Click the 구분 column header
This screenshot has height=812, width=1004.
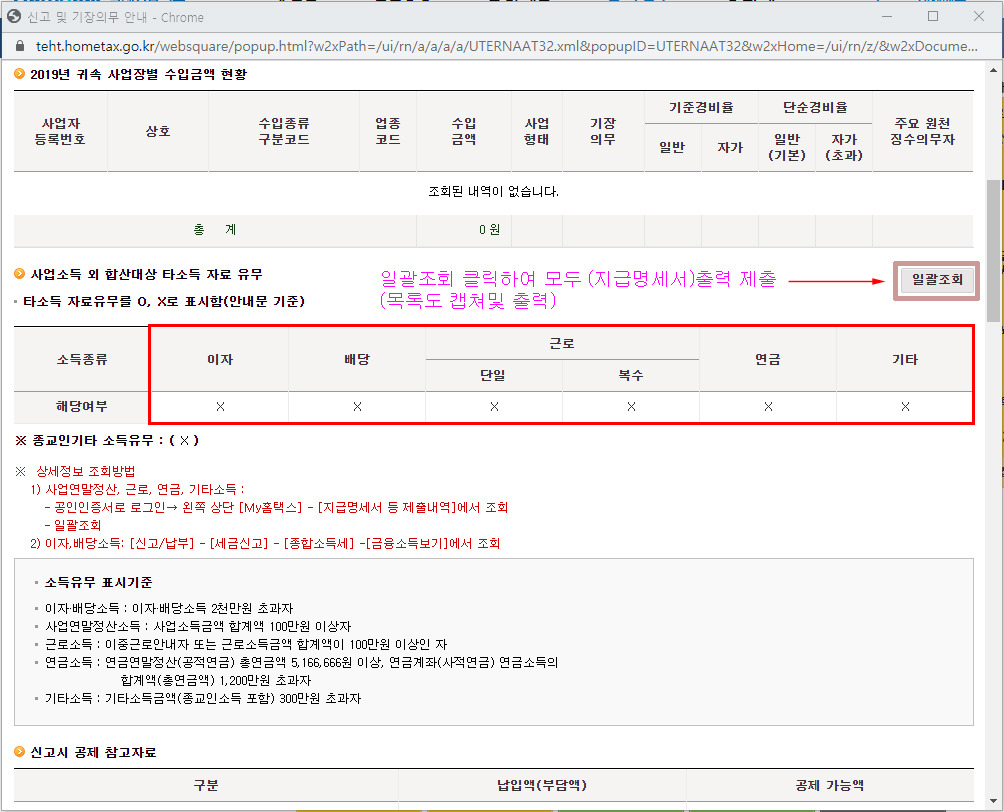[x=206, y=785]
